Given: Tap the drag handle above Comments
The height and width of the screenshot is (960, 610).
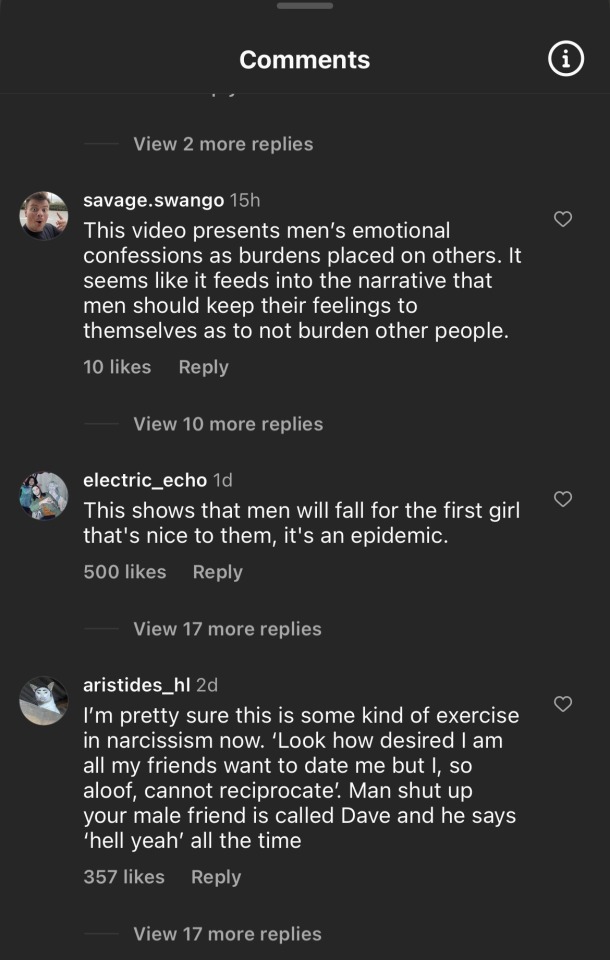Looking at the screenshot, I should (305, 6).
